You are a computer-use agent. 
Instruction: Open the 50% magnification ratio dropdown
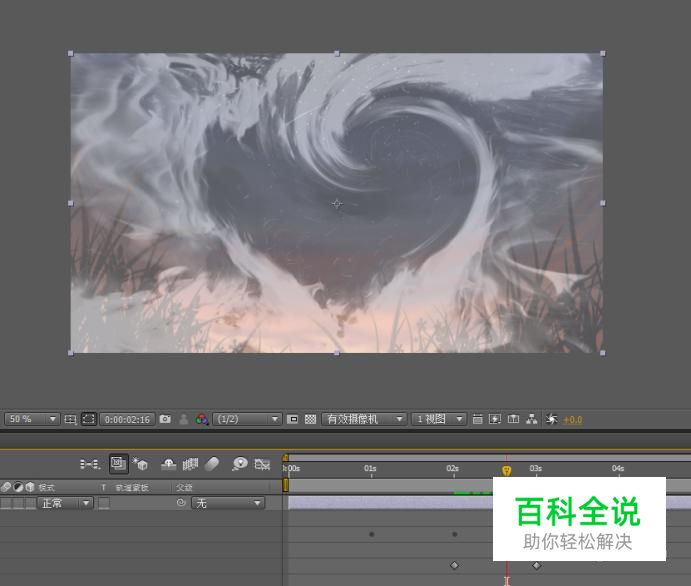point(32,419)
